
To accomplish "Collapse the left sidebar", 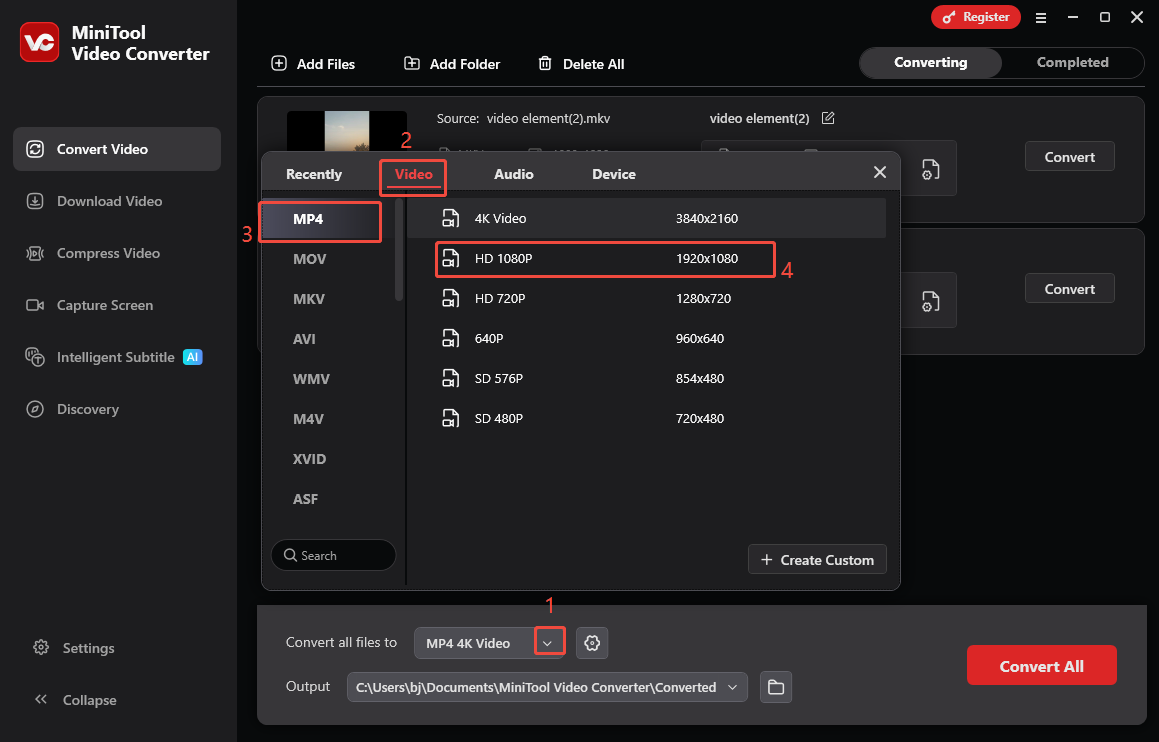I will [74, 700].
